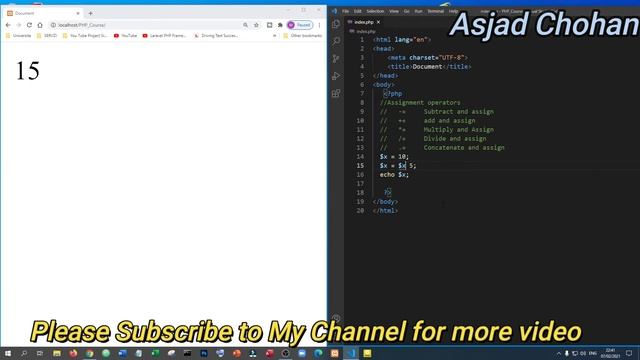Click code line '$x = 10;'
640x360 pixels.
(394, 157)
